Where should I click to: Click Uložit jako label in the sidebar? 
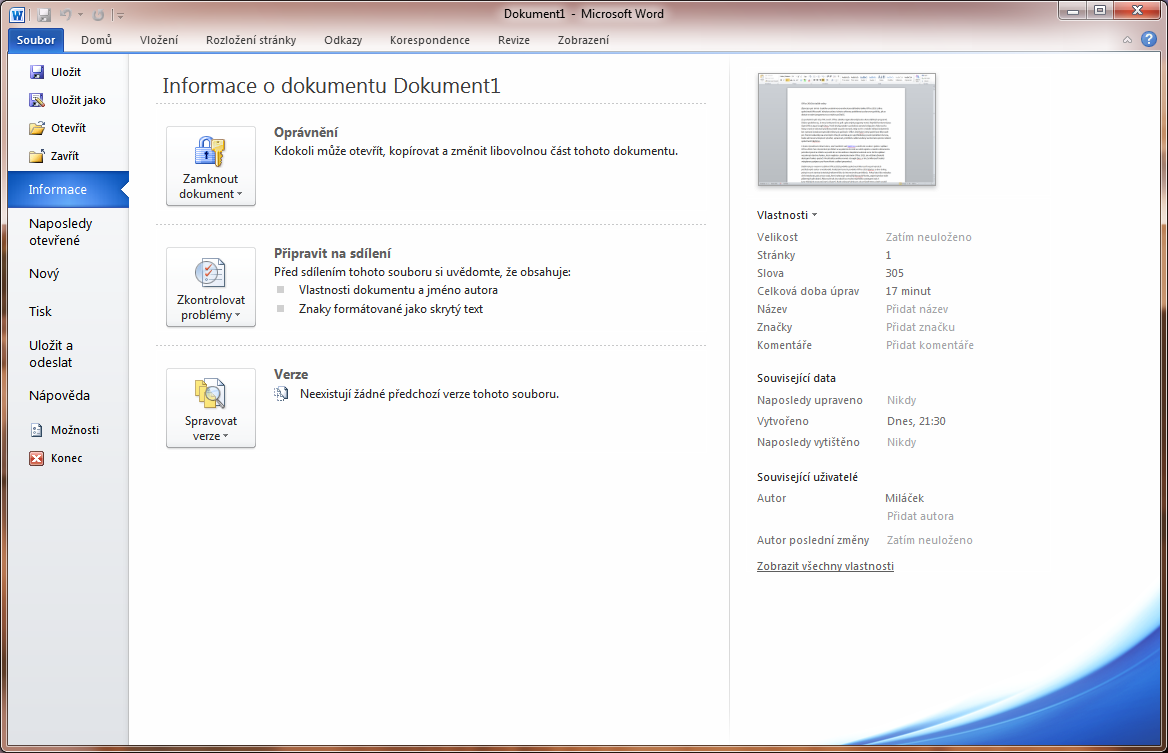point(78,100)
